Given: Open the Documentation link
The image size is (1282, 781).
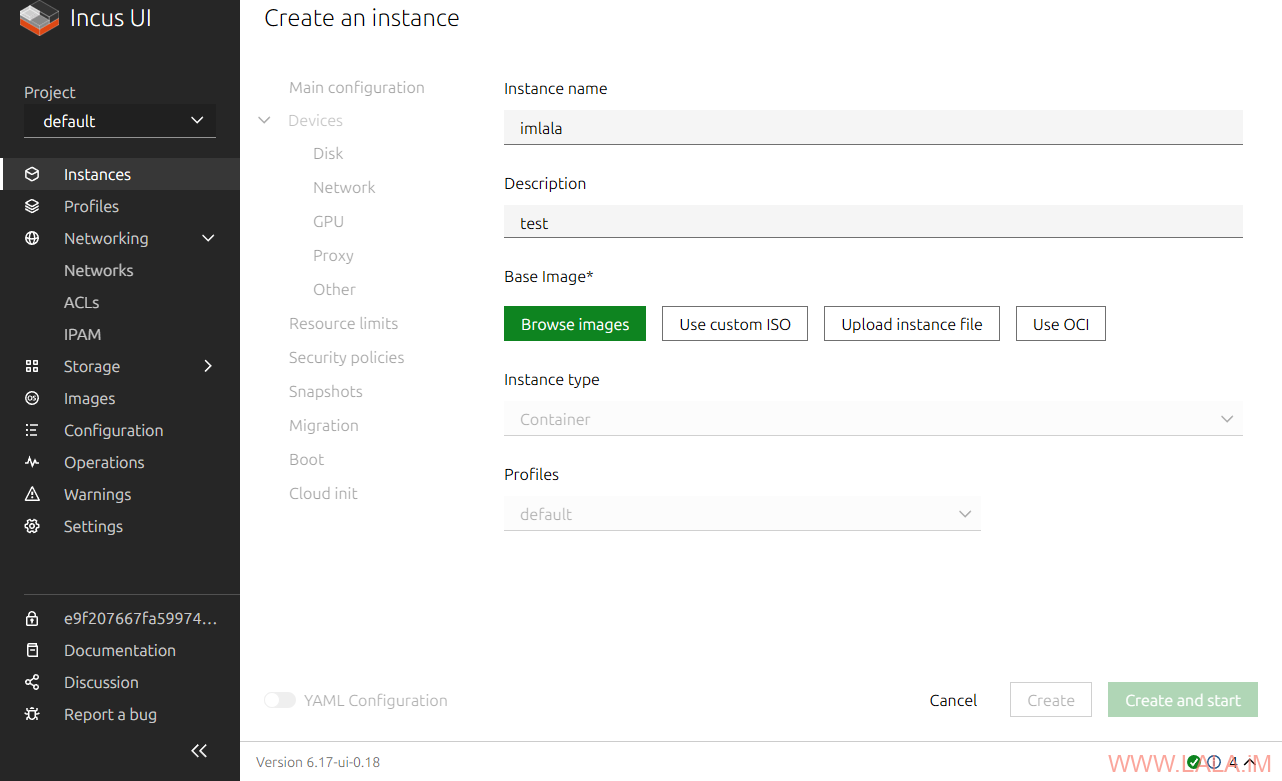Looking at the screenshot, I should (x=119, y=650).
